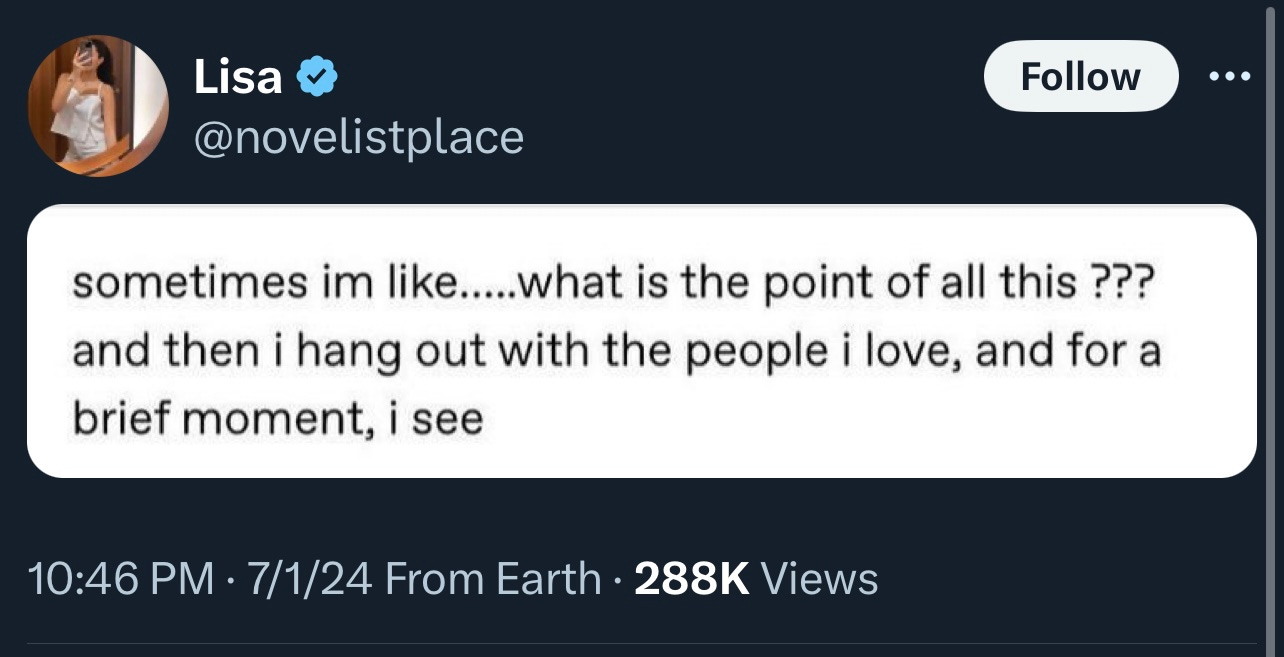Screen dimensions: 1284x657
Task: Click the 288K view count number
Action: coord(691,579)
